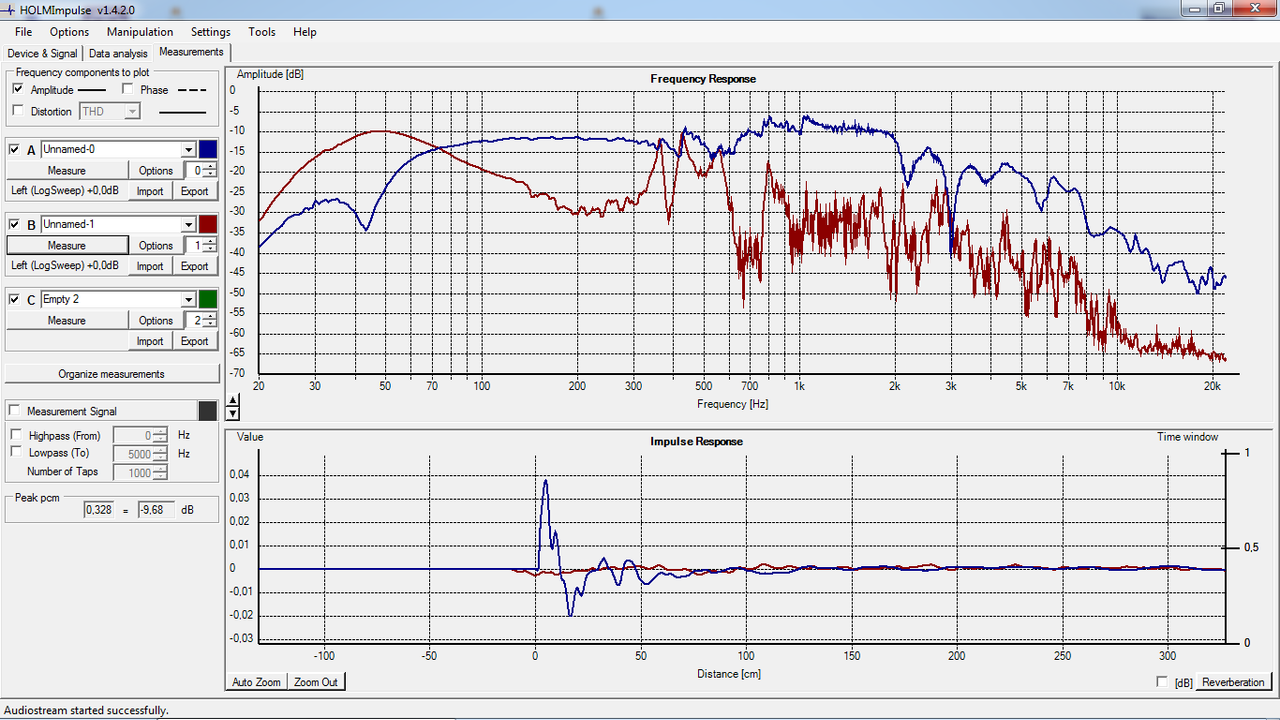Enable the Measurement Signal checkbox
The image size is (1280, 720).
[15, 411]
